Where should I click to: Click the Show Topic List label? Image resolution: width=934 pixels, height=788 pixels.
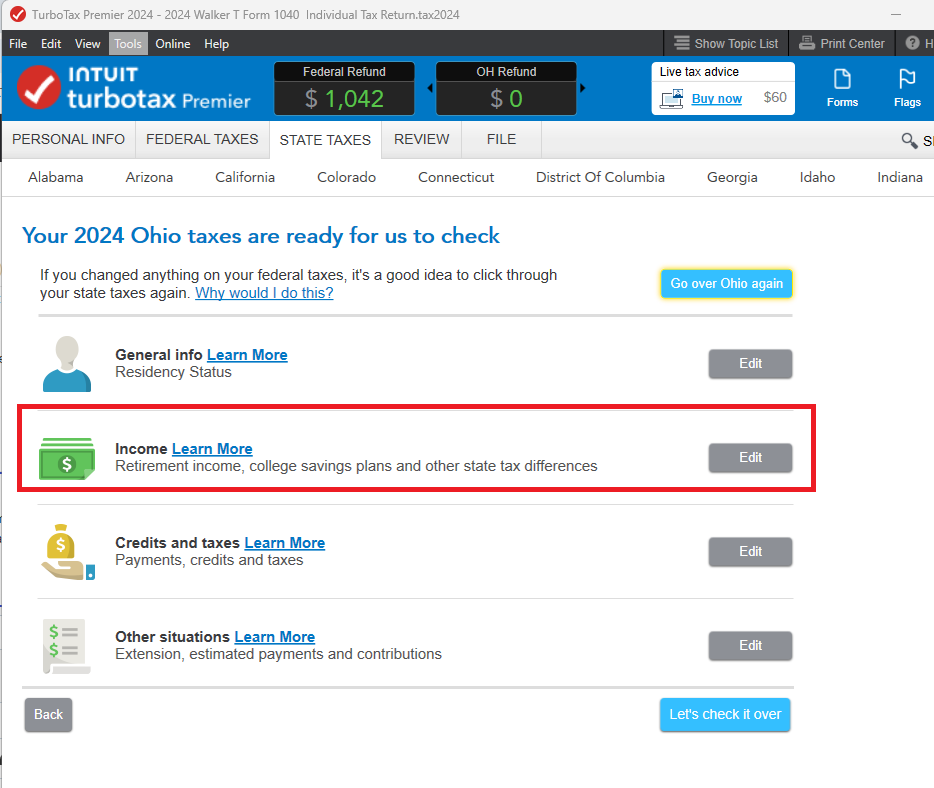tap(736, 43)
